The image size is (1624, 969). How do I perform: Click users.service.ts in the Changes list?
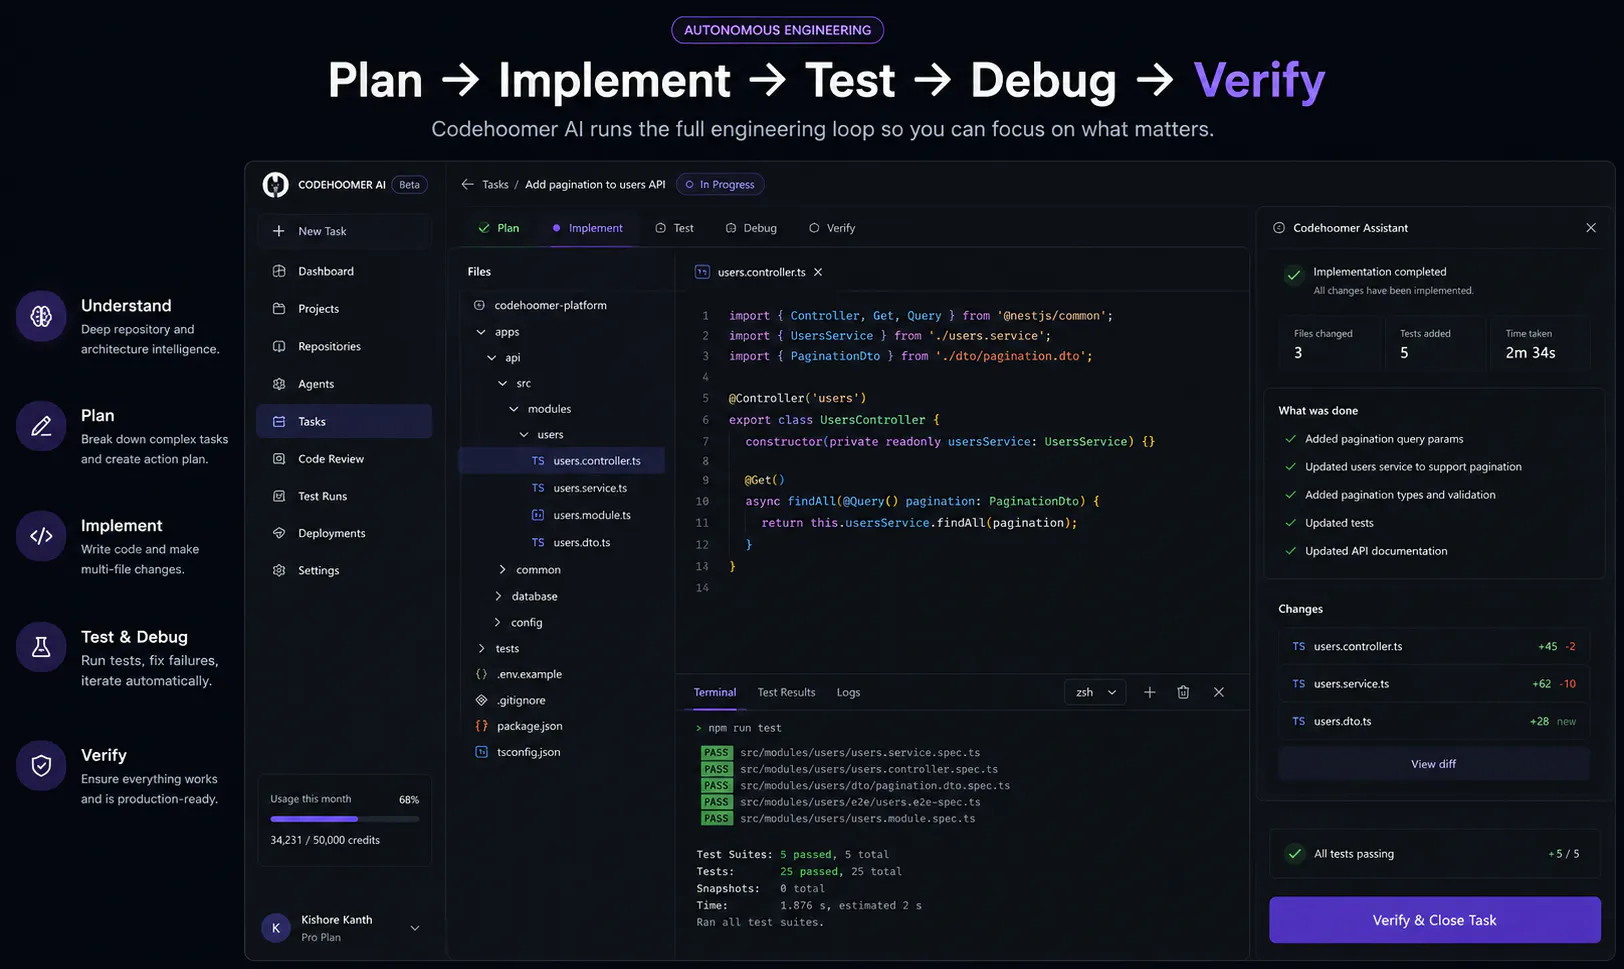tap(1434, 684)
